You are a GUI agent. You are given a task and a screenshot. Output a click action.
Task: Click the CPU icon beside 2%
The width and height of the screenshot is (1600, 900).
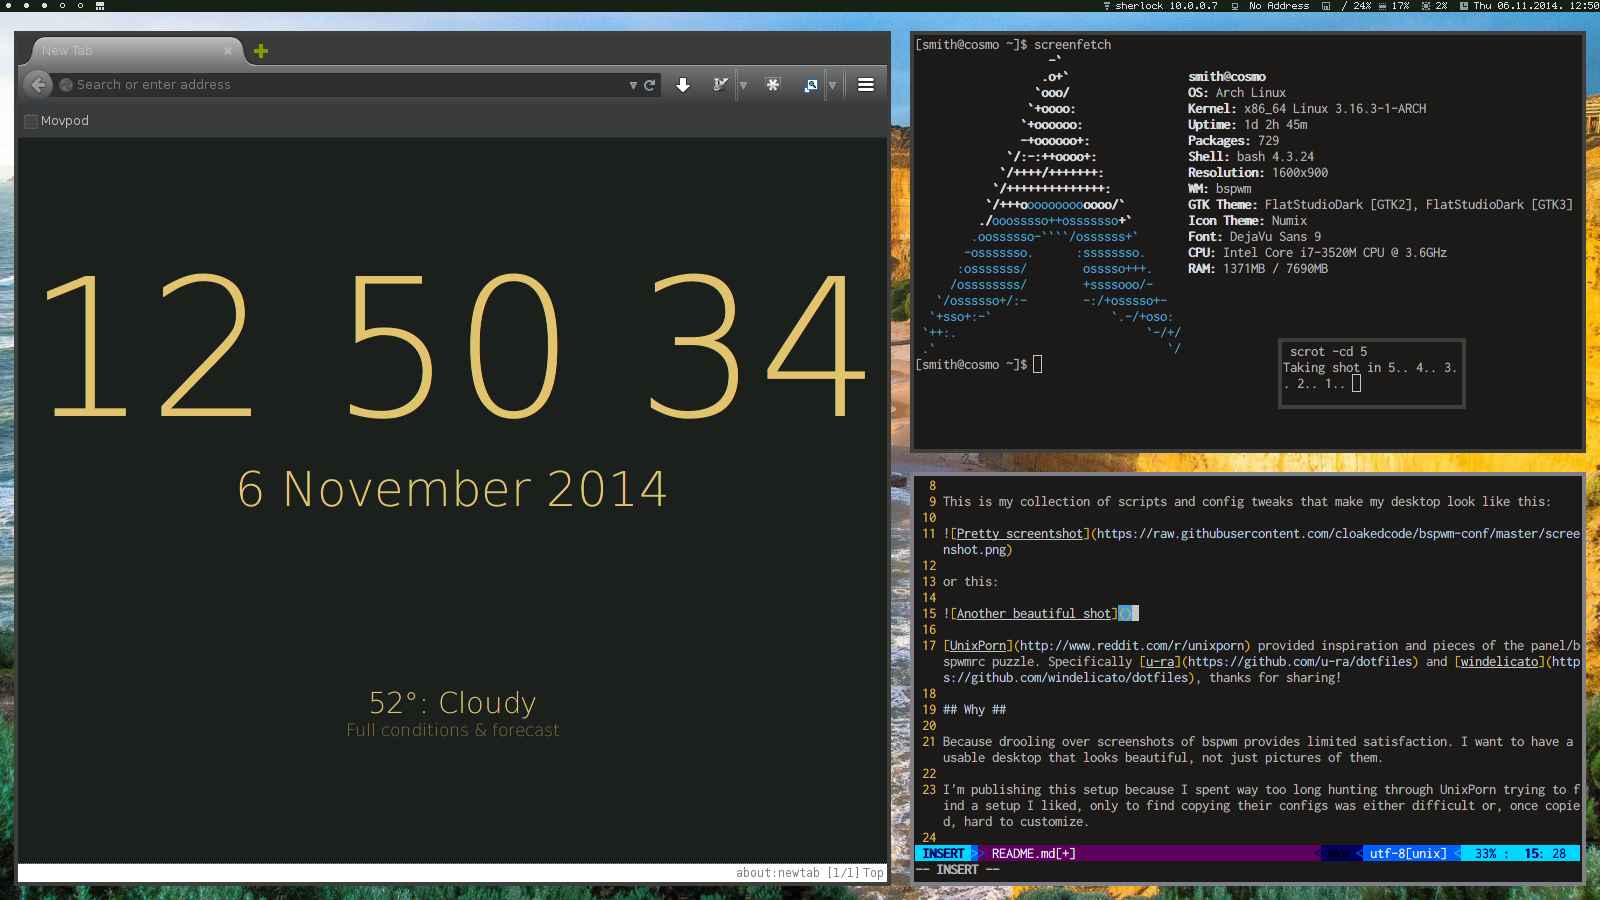(x=1426, y=6)
